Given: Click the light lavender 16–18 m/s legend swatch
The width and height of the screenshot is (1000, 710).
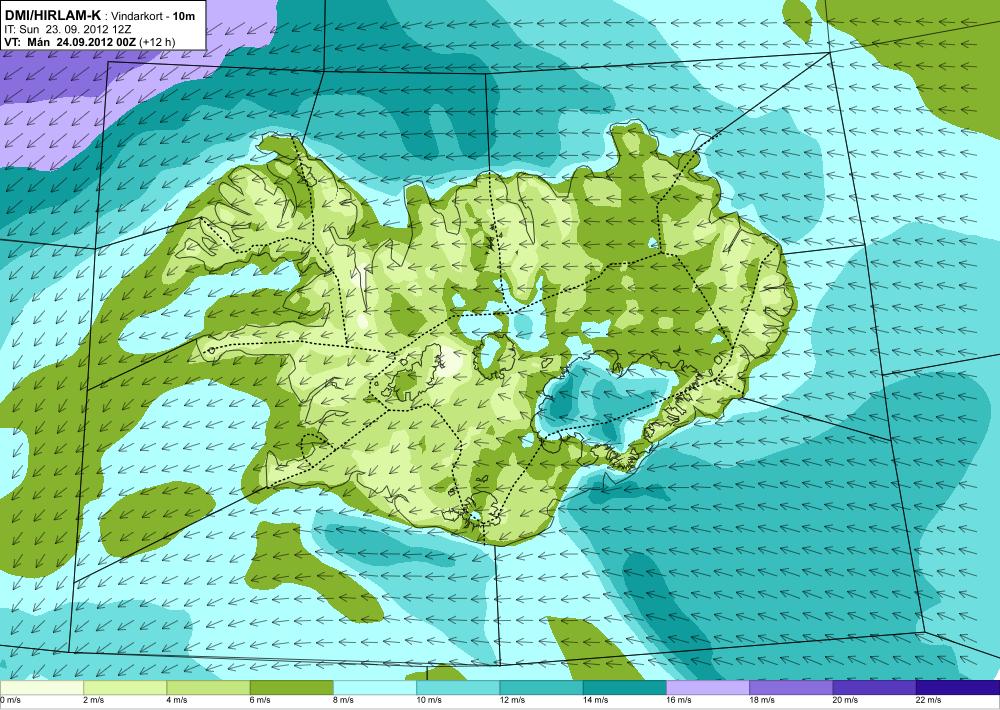Looking at the screenshot, I should (x=708, y=688).
